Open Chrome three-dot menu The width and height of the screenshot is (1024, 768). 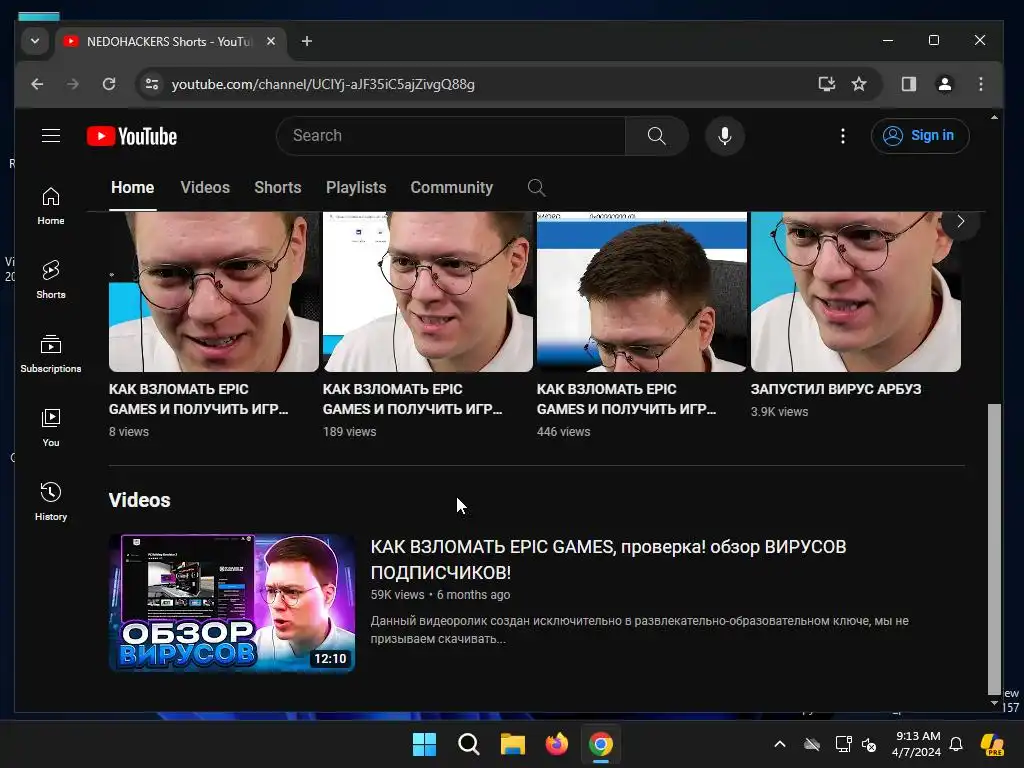980,84
